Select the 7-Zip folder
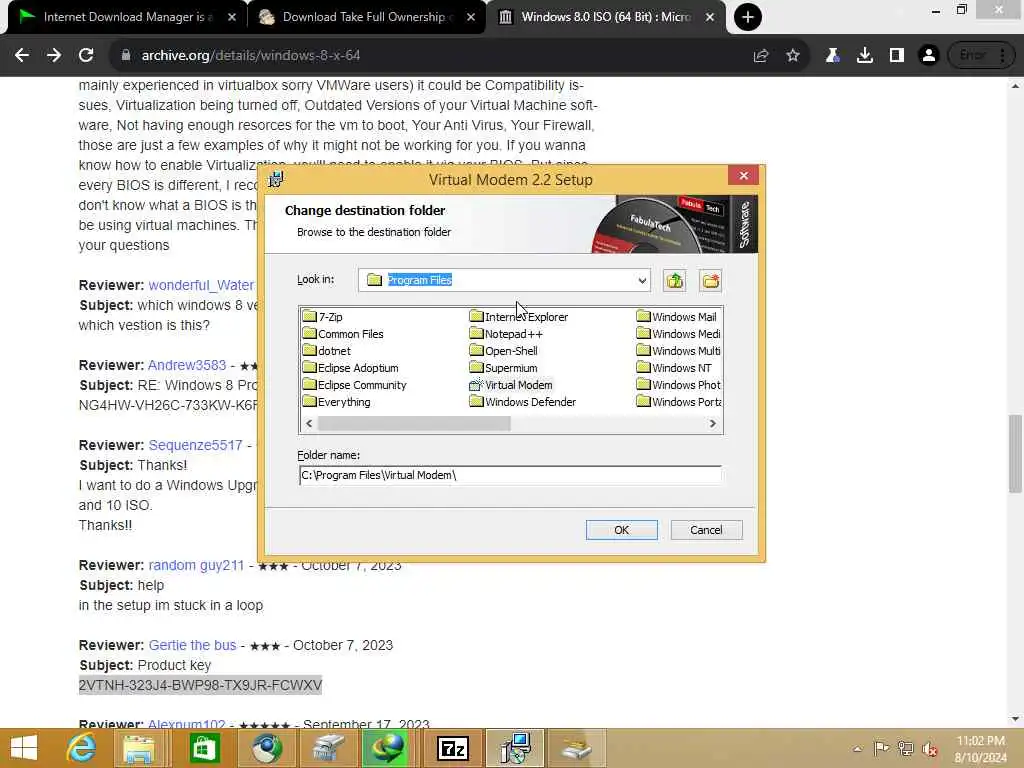The width and height of the screenshot is (1024, 768). pyautogui.click(x=323, y=317)
